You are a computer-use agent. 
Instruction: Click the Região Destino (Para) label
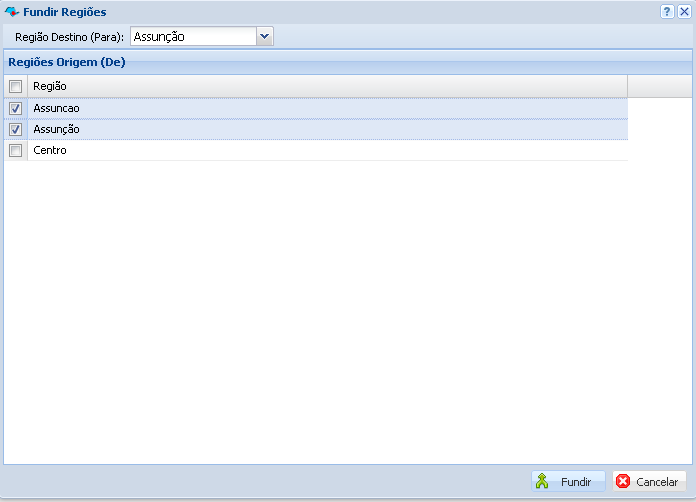(69, 37)
